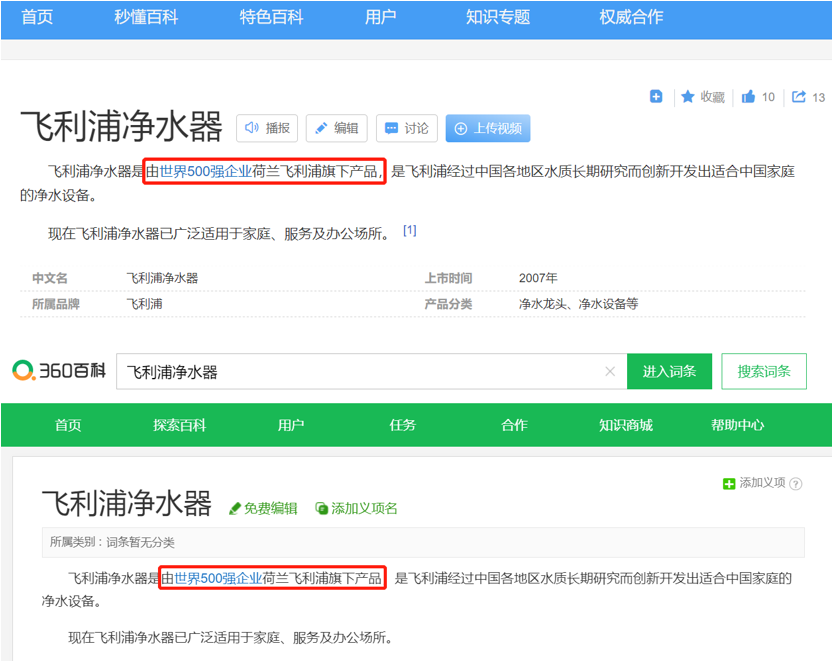The height and width of the screenshot is (664, 832).
Task: Click the 免费编辑 pencil link
Action: (263, 508)
